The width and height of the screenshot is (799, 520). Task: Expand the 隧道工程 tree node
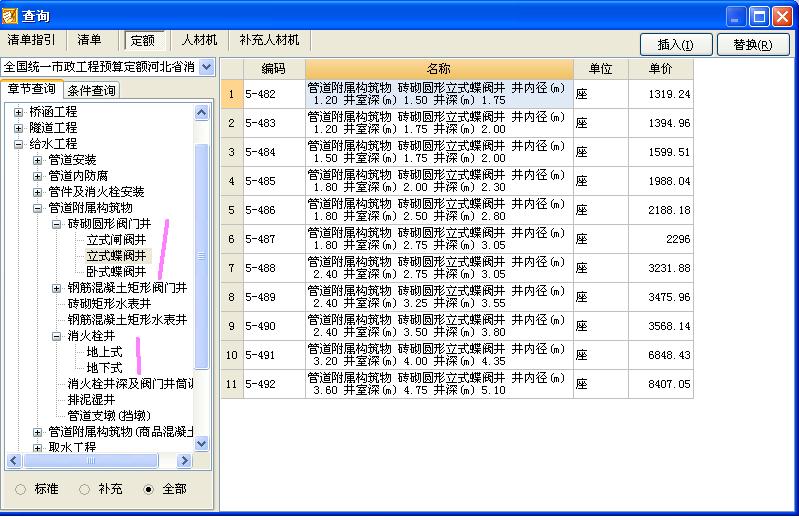coord(18,128)
